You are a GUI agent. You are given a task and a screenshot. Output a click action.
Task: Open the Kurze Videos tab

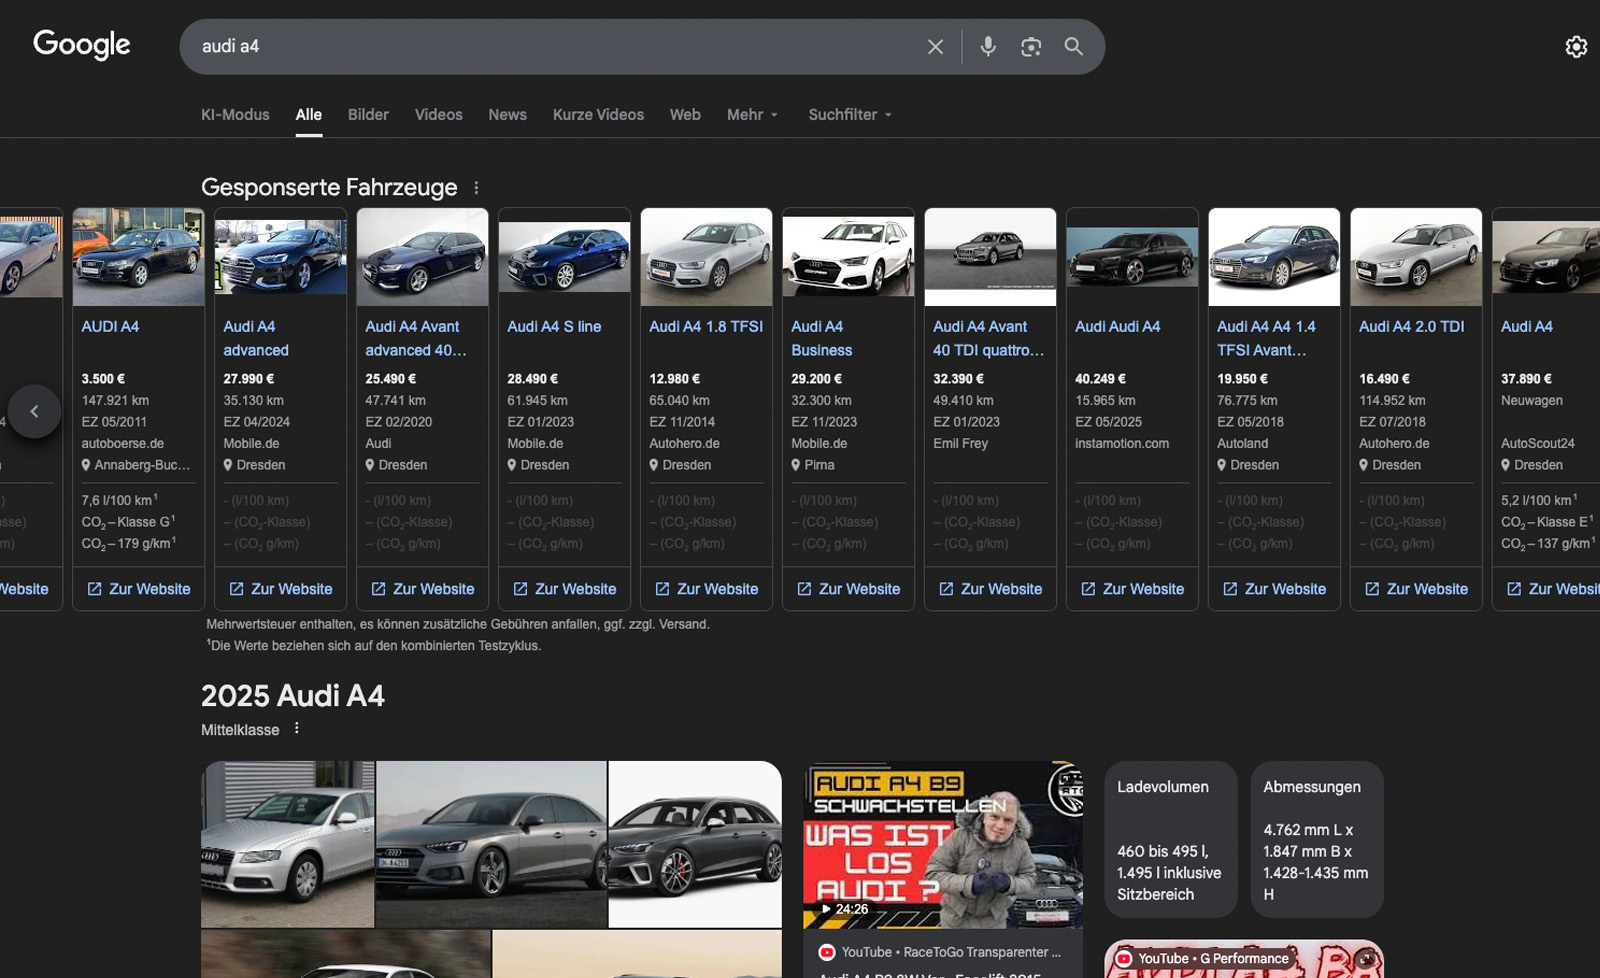pos(598,115)
